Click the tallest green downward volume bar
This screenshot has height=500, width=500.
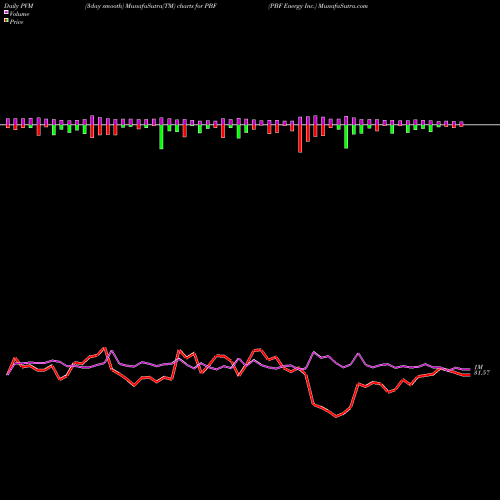tap(161, 137)
